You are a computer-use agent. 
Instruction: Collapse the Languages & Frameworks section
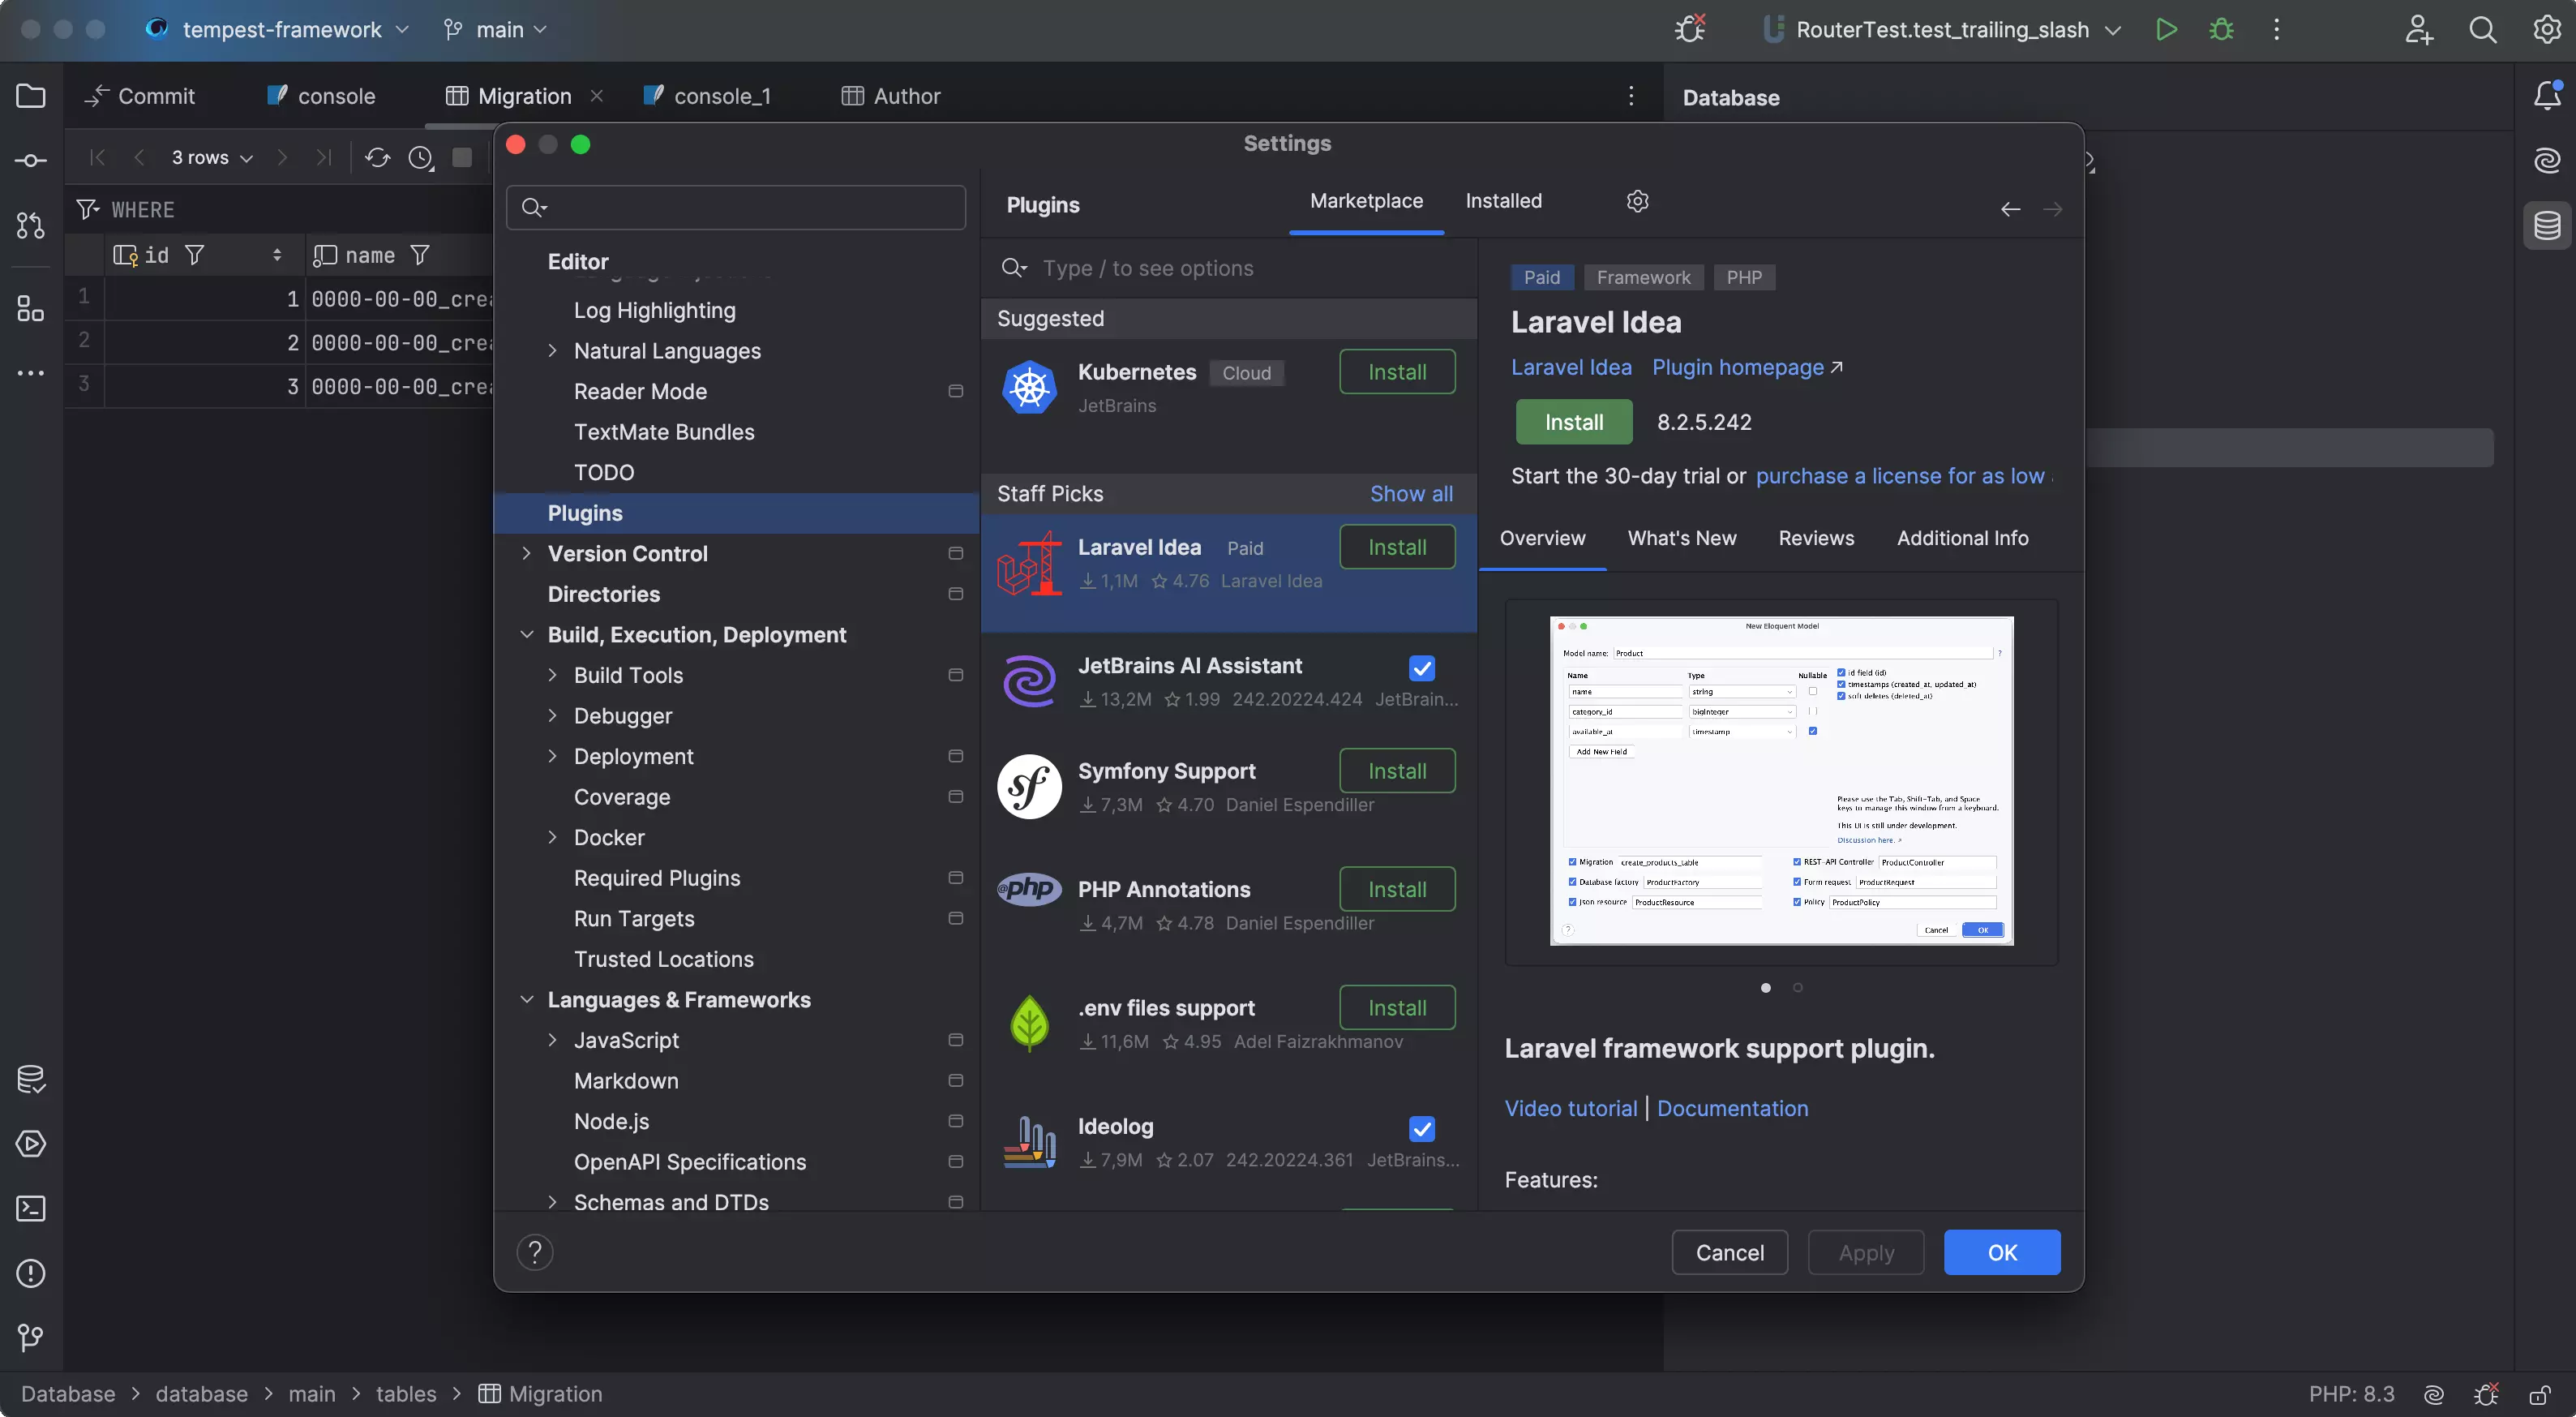click(526, 1000)
